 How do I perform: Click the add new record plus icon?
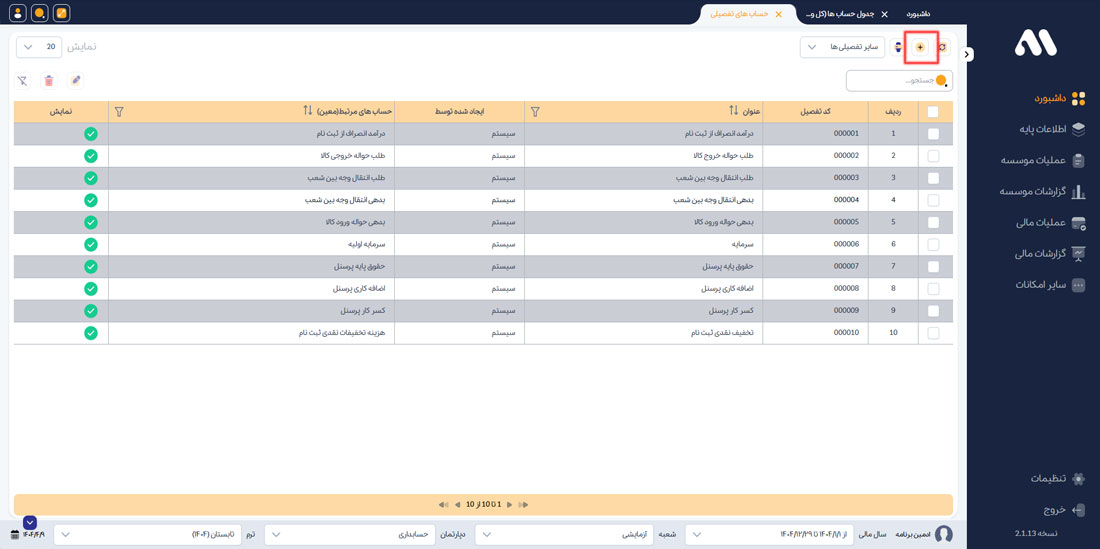click(920, 47)
